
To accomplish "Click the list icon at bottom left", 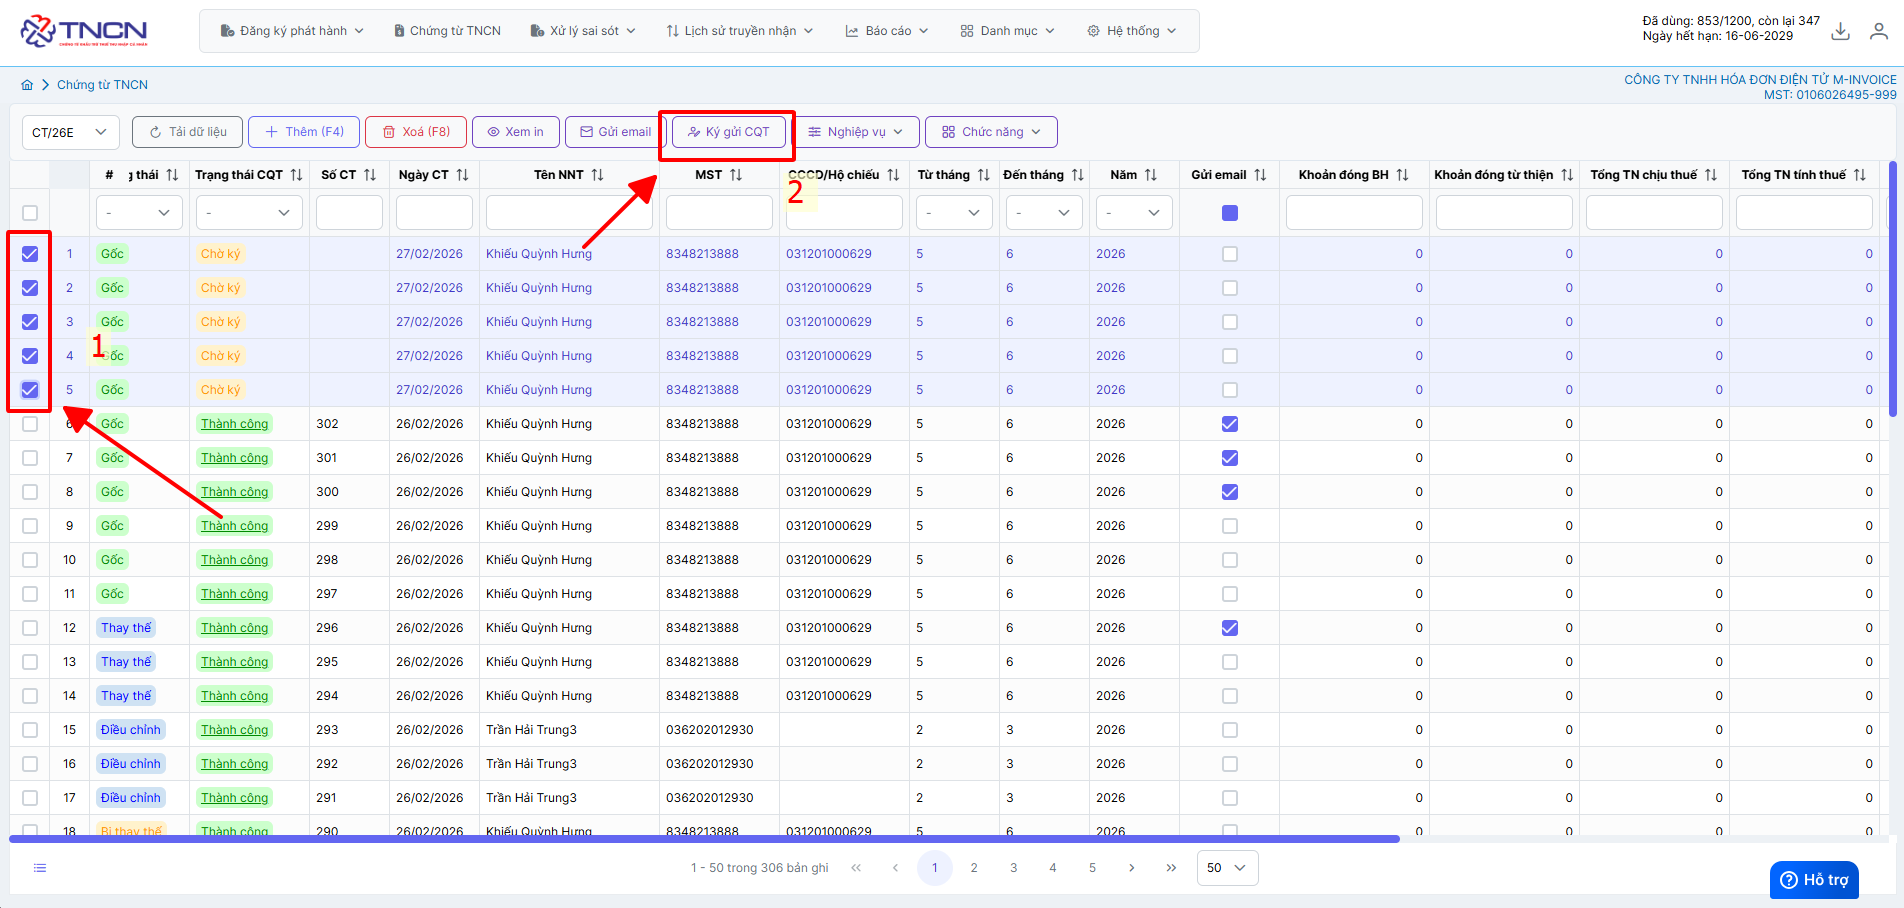I will coord(40,868).
